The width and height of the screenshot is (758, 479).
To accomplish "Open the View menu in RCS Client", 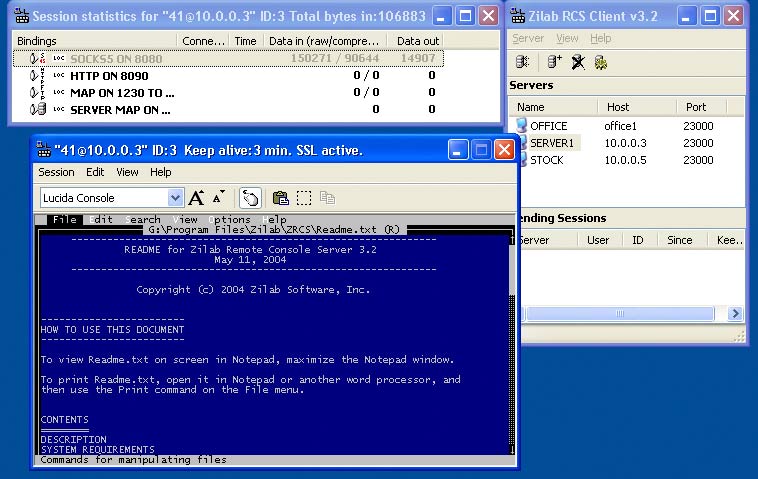I will (x=567, y=38).
